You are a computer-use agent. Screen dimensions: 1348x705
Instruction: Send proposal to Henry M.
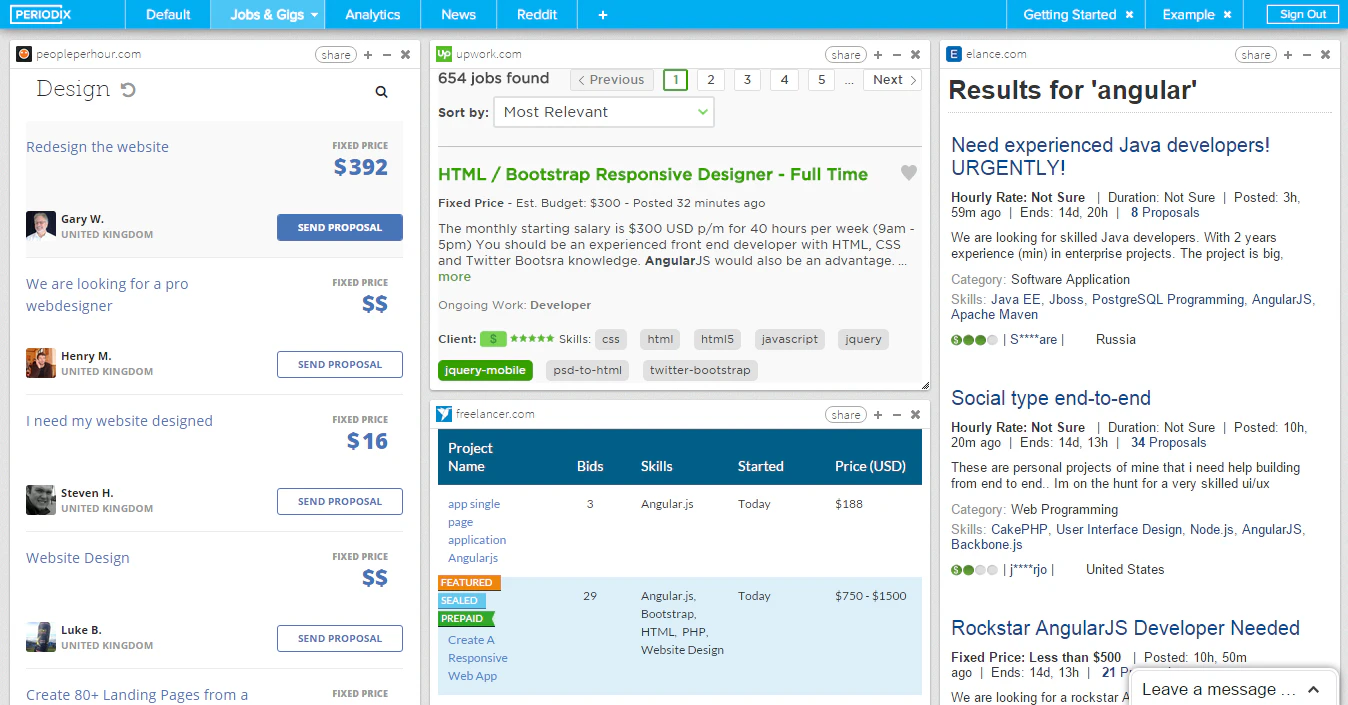[x=340, y=364]
